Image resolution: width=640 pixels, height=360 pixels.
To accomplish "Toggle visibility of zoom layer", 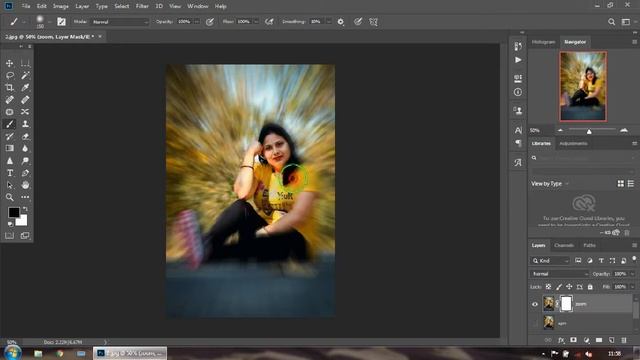I will click(x=535, y=304).
